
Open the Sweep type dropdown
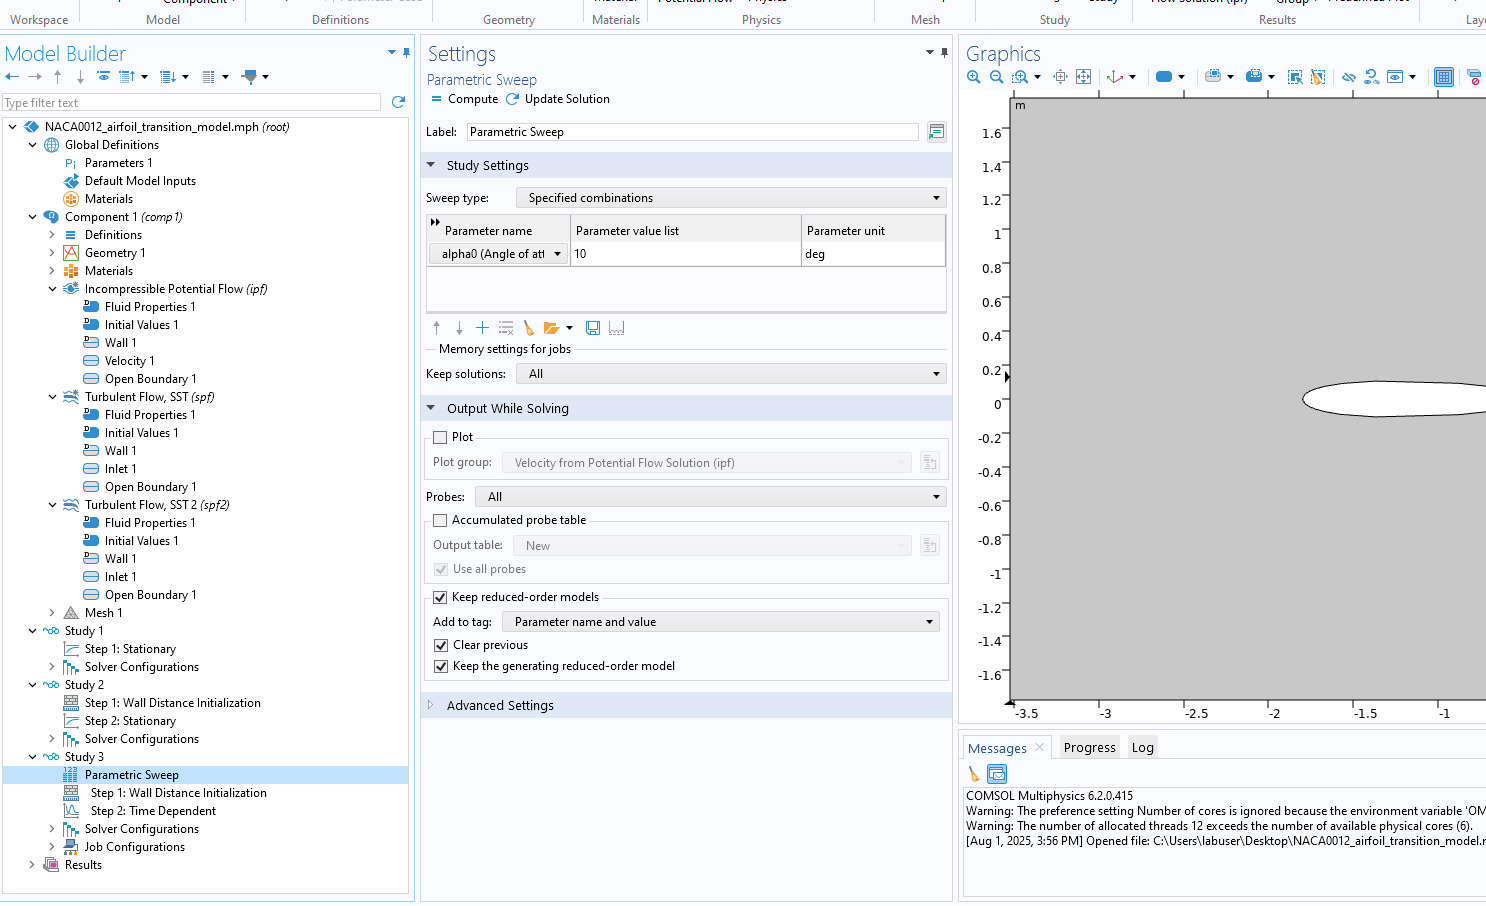click(731, 198)
